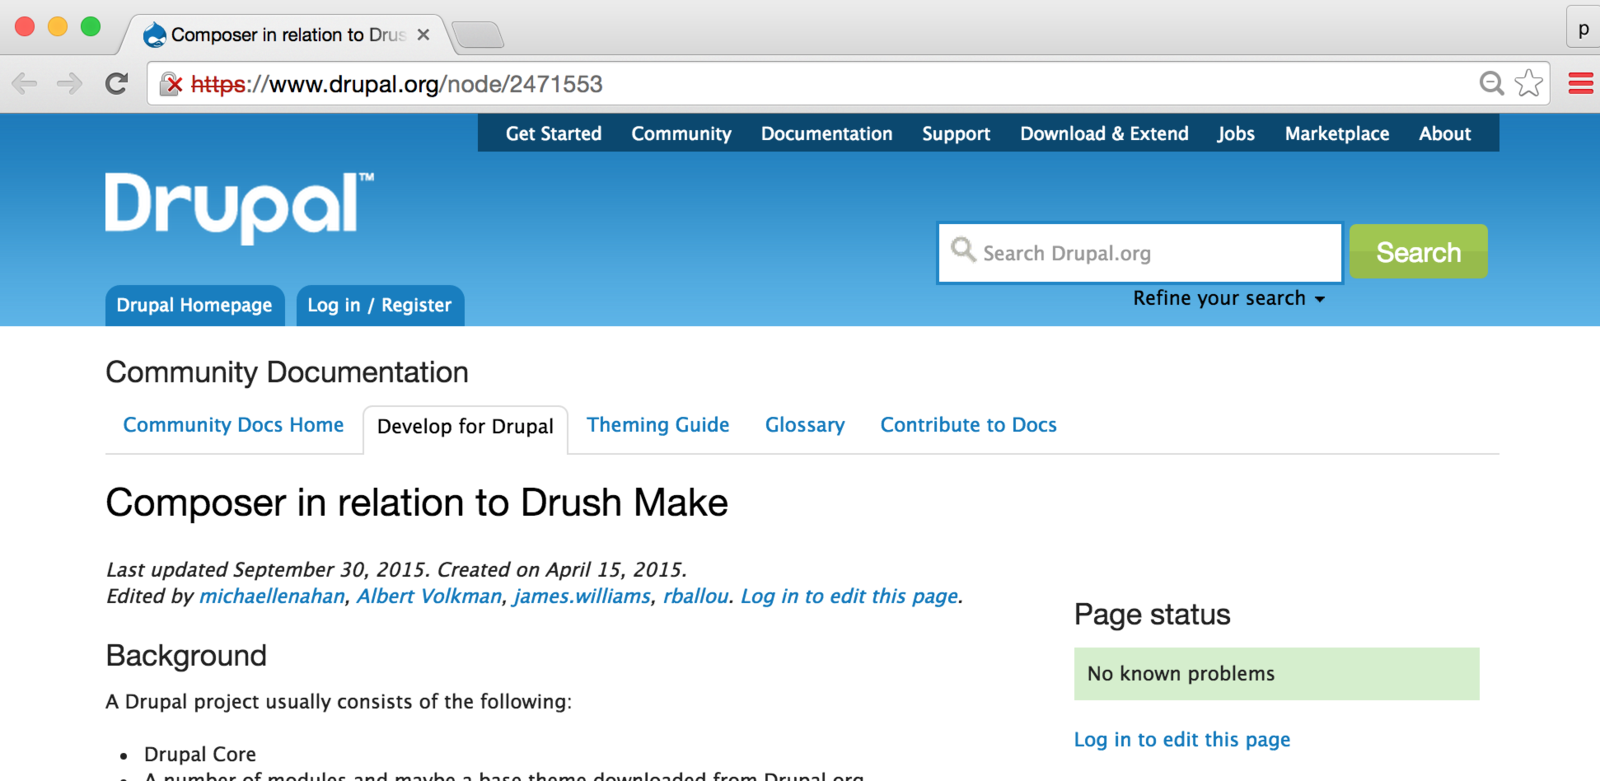Open the Download & Extend menu item
Screen dimensions: 1600x781
point(1104,134)
